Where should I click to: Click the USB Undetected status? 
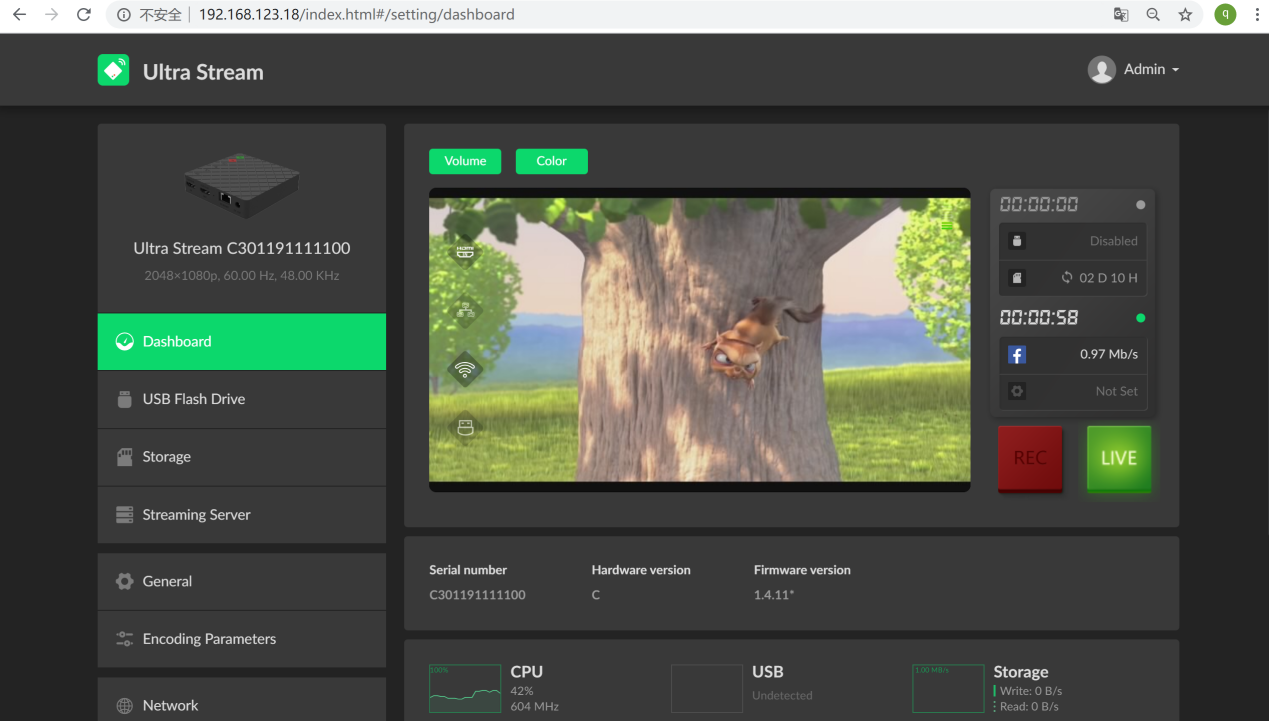tap(782, 695)
